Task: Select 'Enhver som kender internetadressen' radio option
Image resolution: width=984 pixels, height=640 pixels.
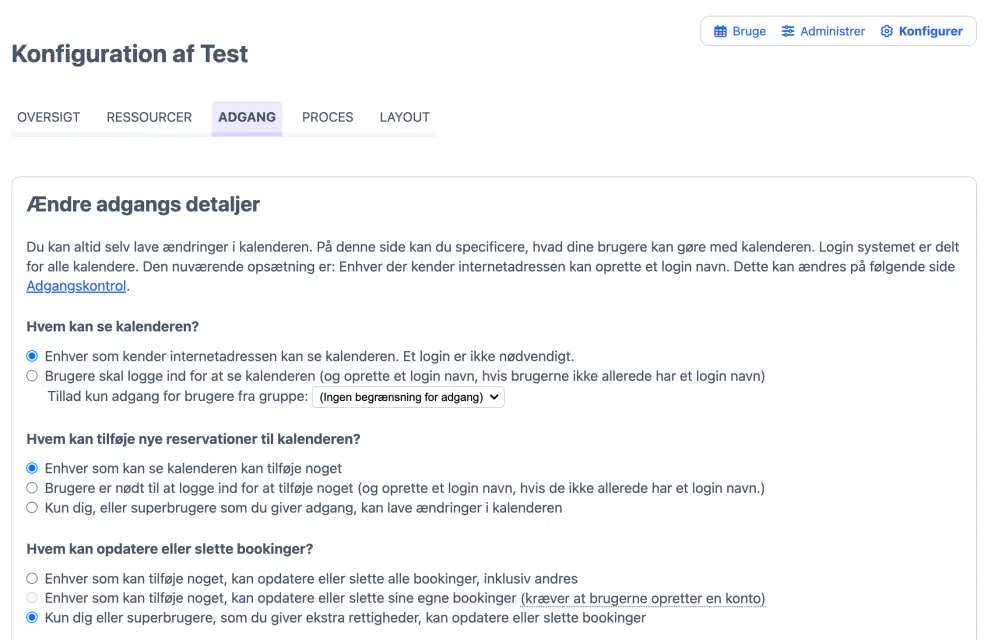Action: [x=33, y=356]
